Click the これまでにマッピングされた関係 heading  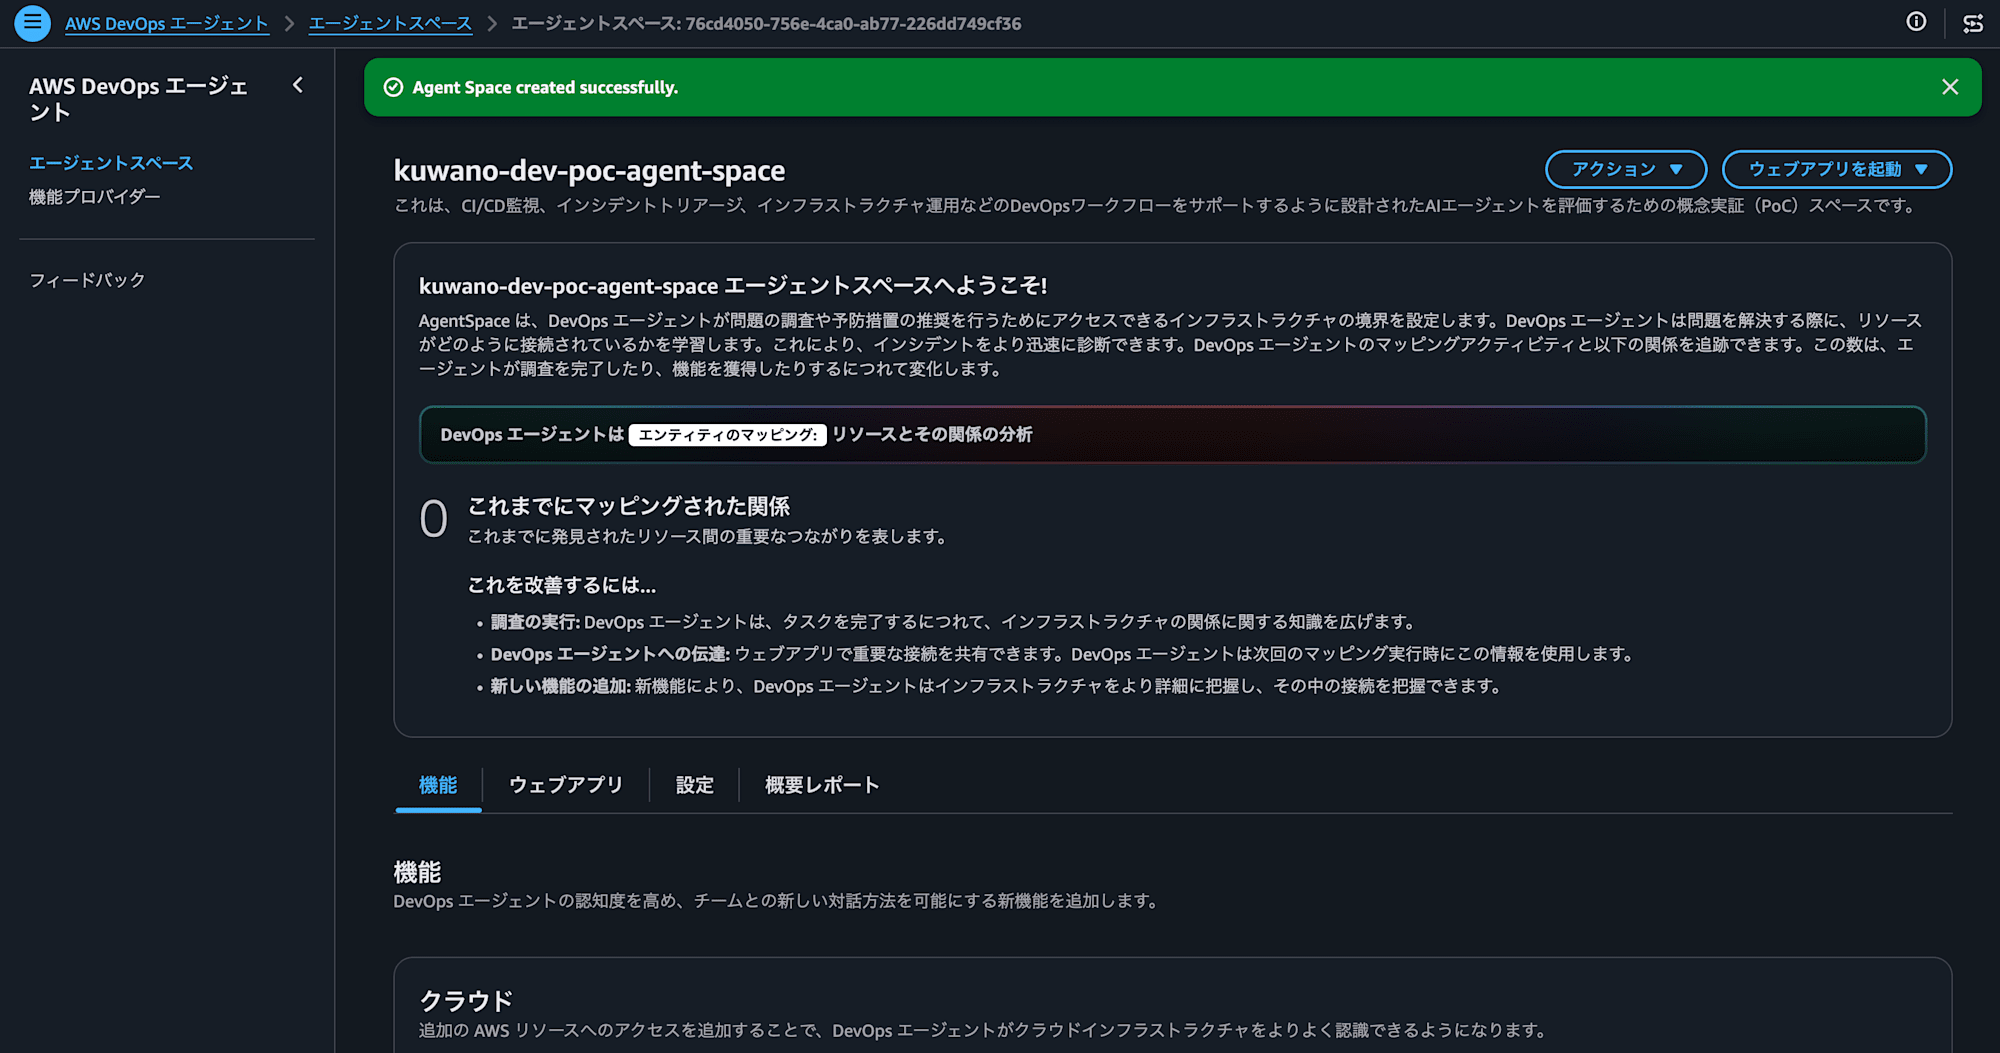pyautogui.click(x=629, y=506)
